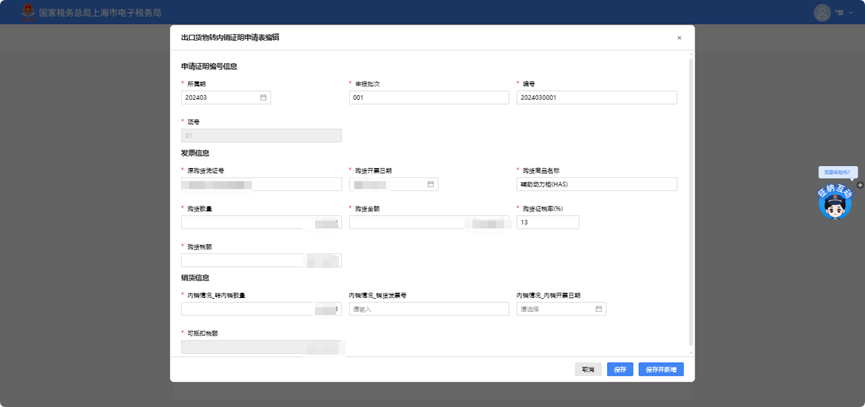This screenshot has height=407, width=865.
Task: Open calendar icon in 内销开票日期 field
Action: coord(599,309)
